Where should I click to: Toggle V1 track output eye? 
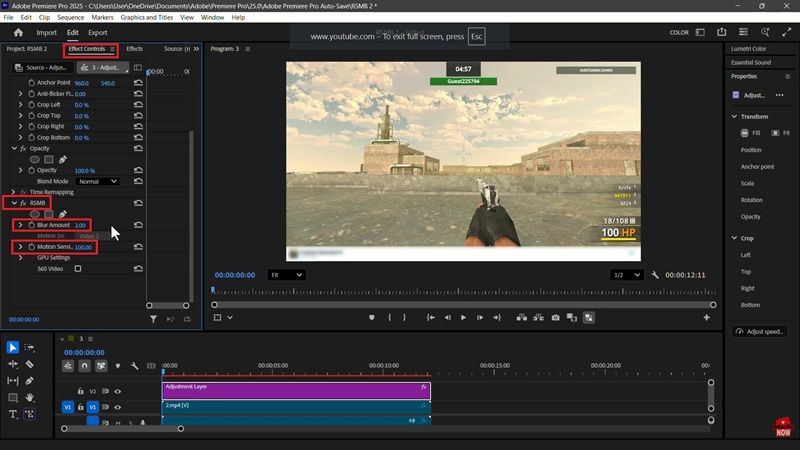[118, 407]
